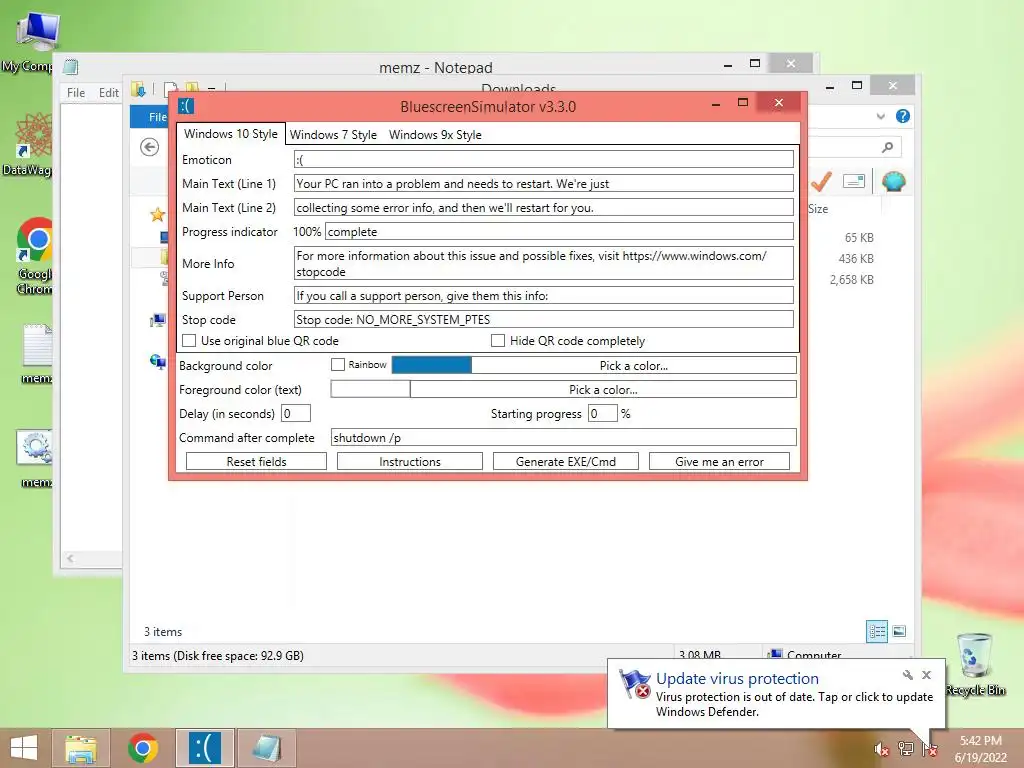Click the Windows Start button

click(x=24, y=748)
